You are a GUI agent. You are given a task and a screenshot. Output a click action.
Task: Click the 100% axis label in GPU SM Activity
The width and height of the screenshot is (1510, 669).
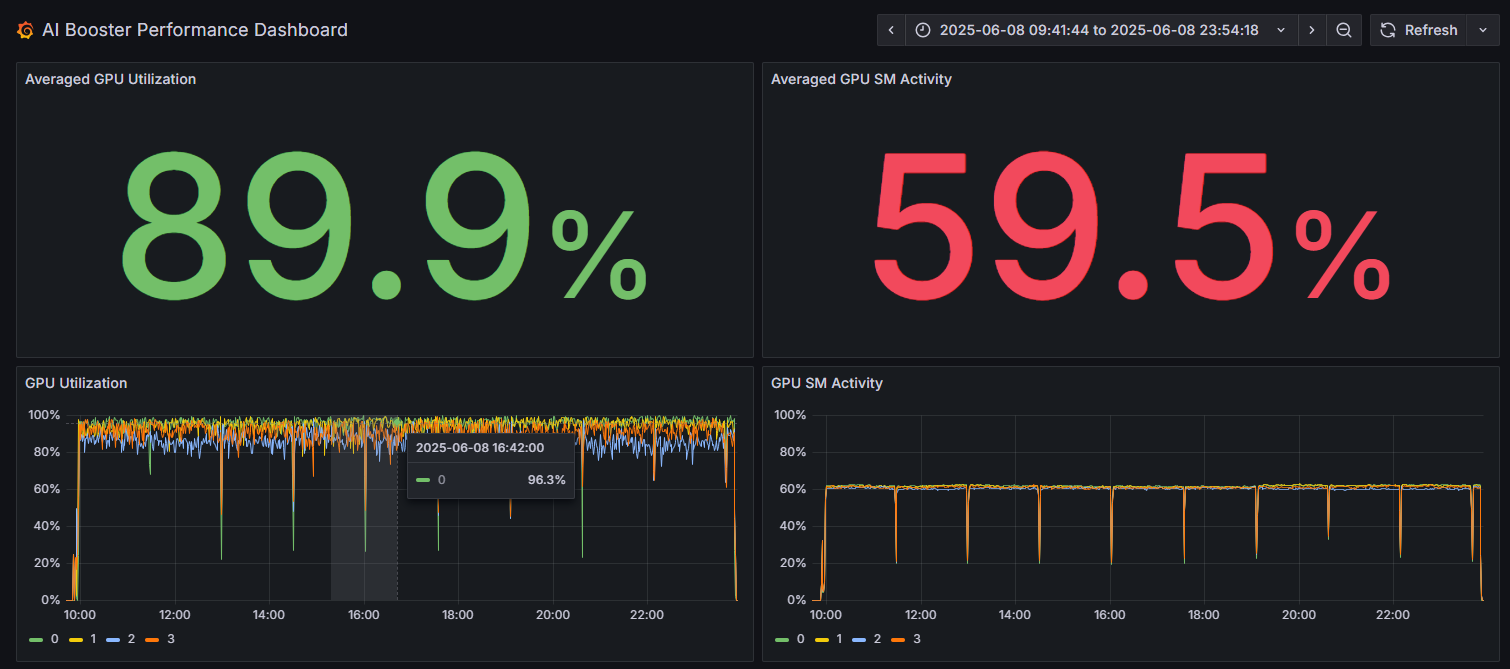790,415
